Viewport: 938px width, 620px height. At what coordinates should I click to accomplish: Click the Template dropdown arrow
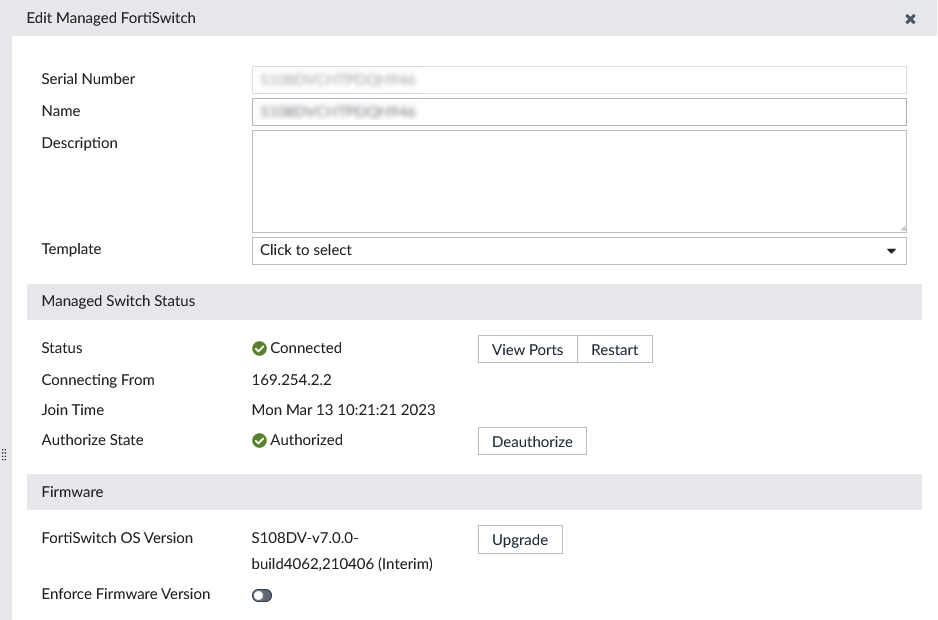pyautogui.click(x=891, y=251)
